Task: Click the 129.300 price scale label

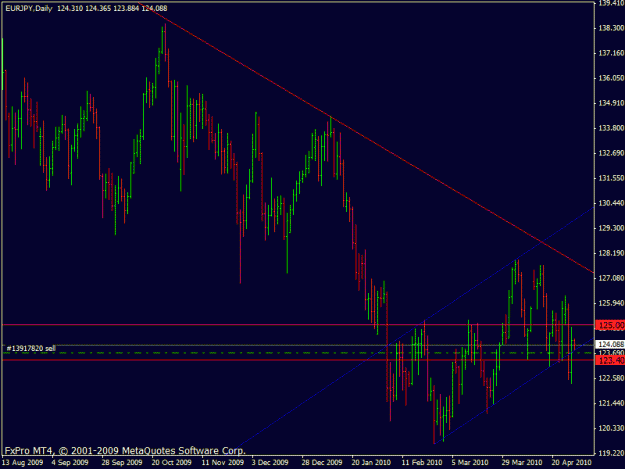Action: tap(611, 228)
